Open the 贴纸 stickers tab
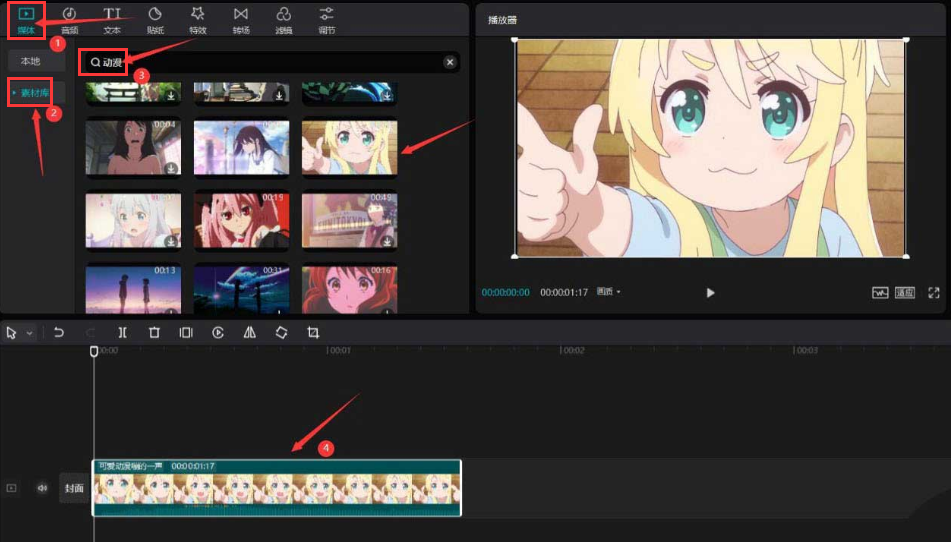Viewport: 951px width, 542px height. pyautogui.click(x=155, y=20)
